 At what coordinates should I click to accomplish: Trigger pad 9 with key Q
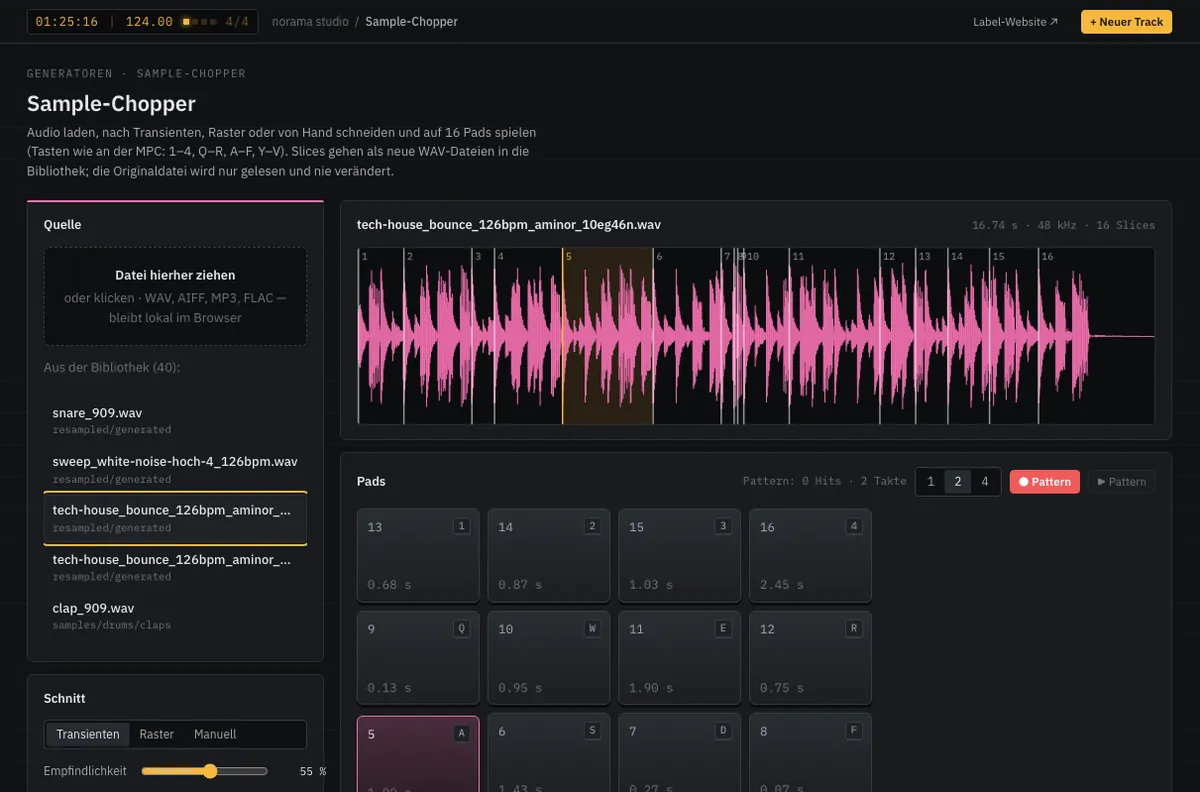pyautogui.click(x=418, y=658)
